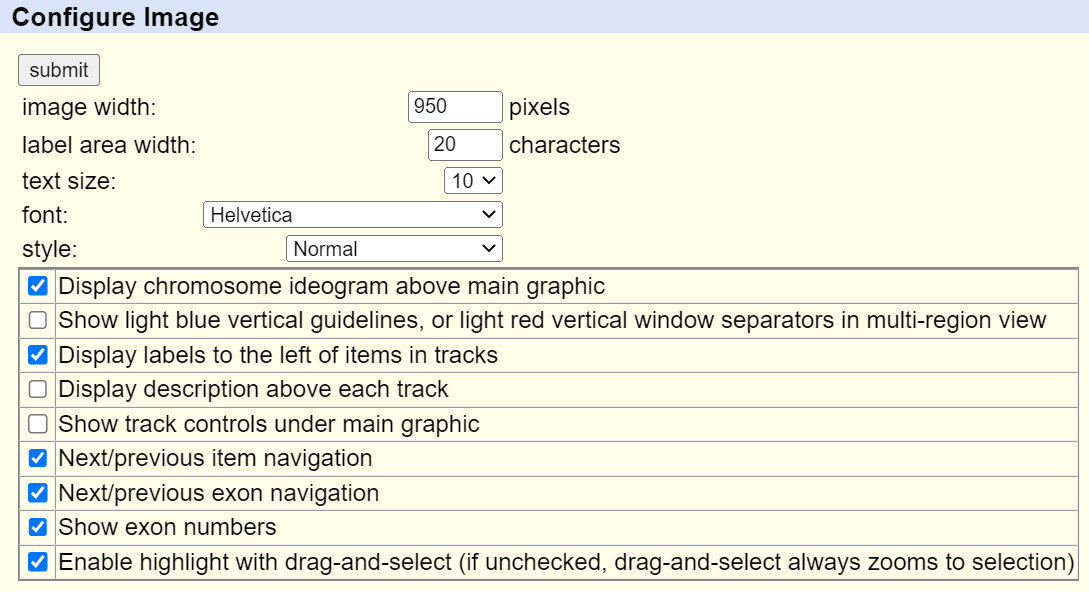The image size is (1089, 592).
Task: Click the label area width field
Action: [465, 145]
